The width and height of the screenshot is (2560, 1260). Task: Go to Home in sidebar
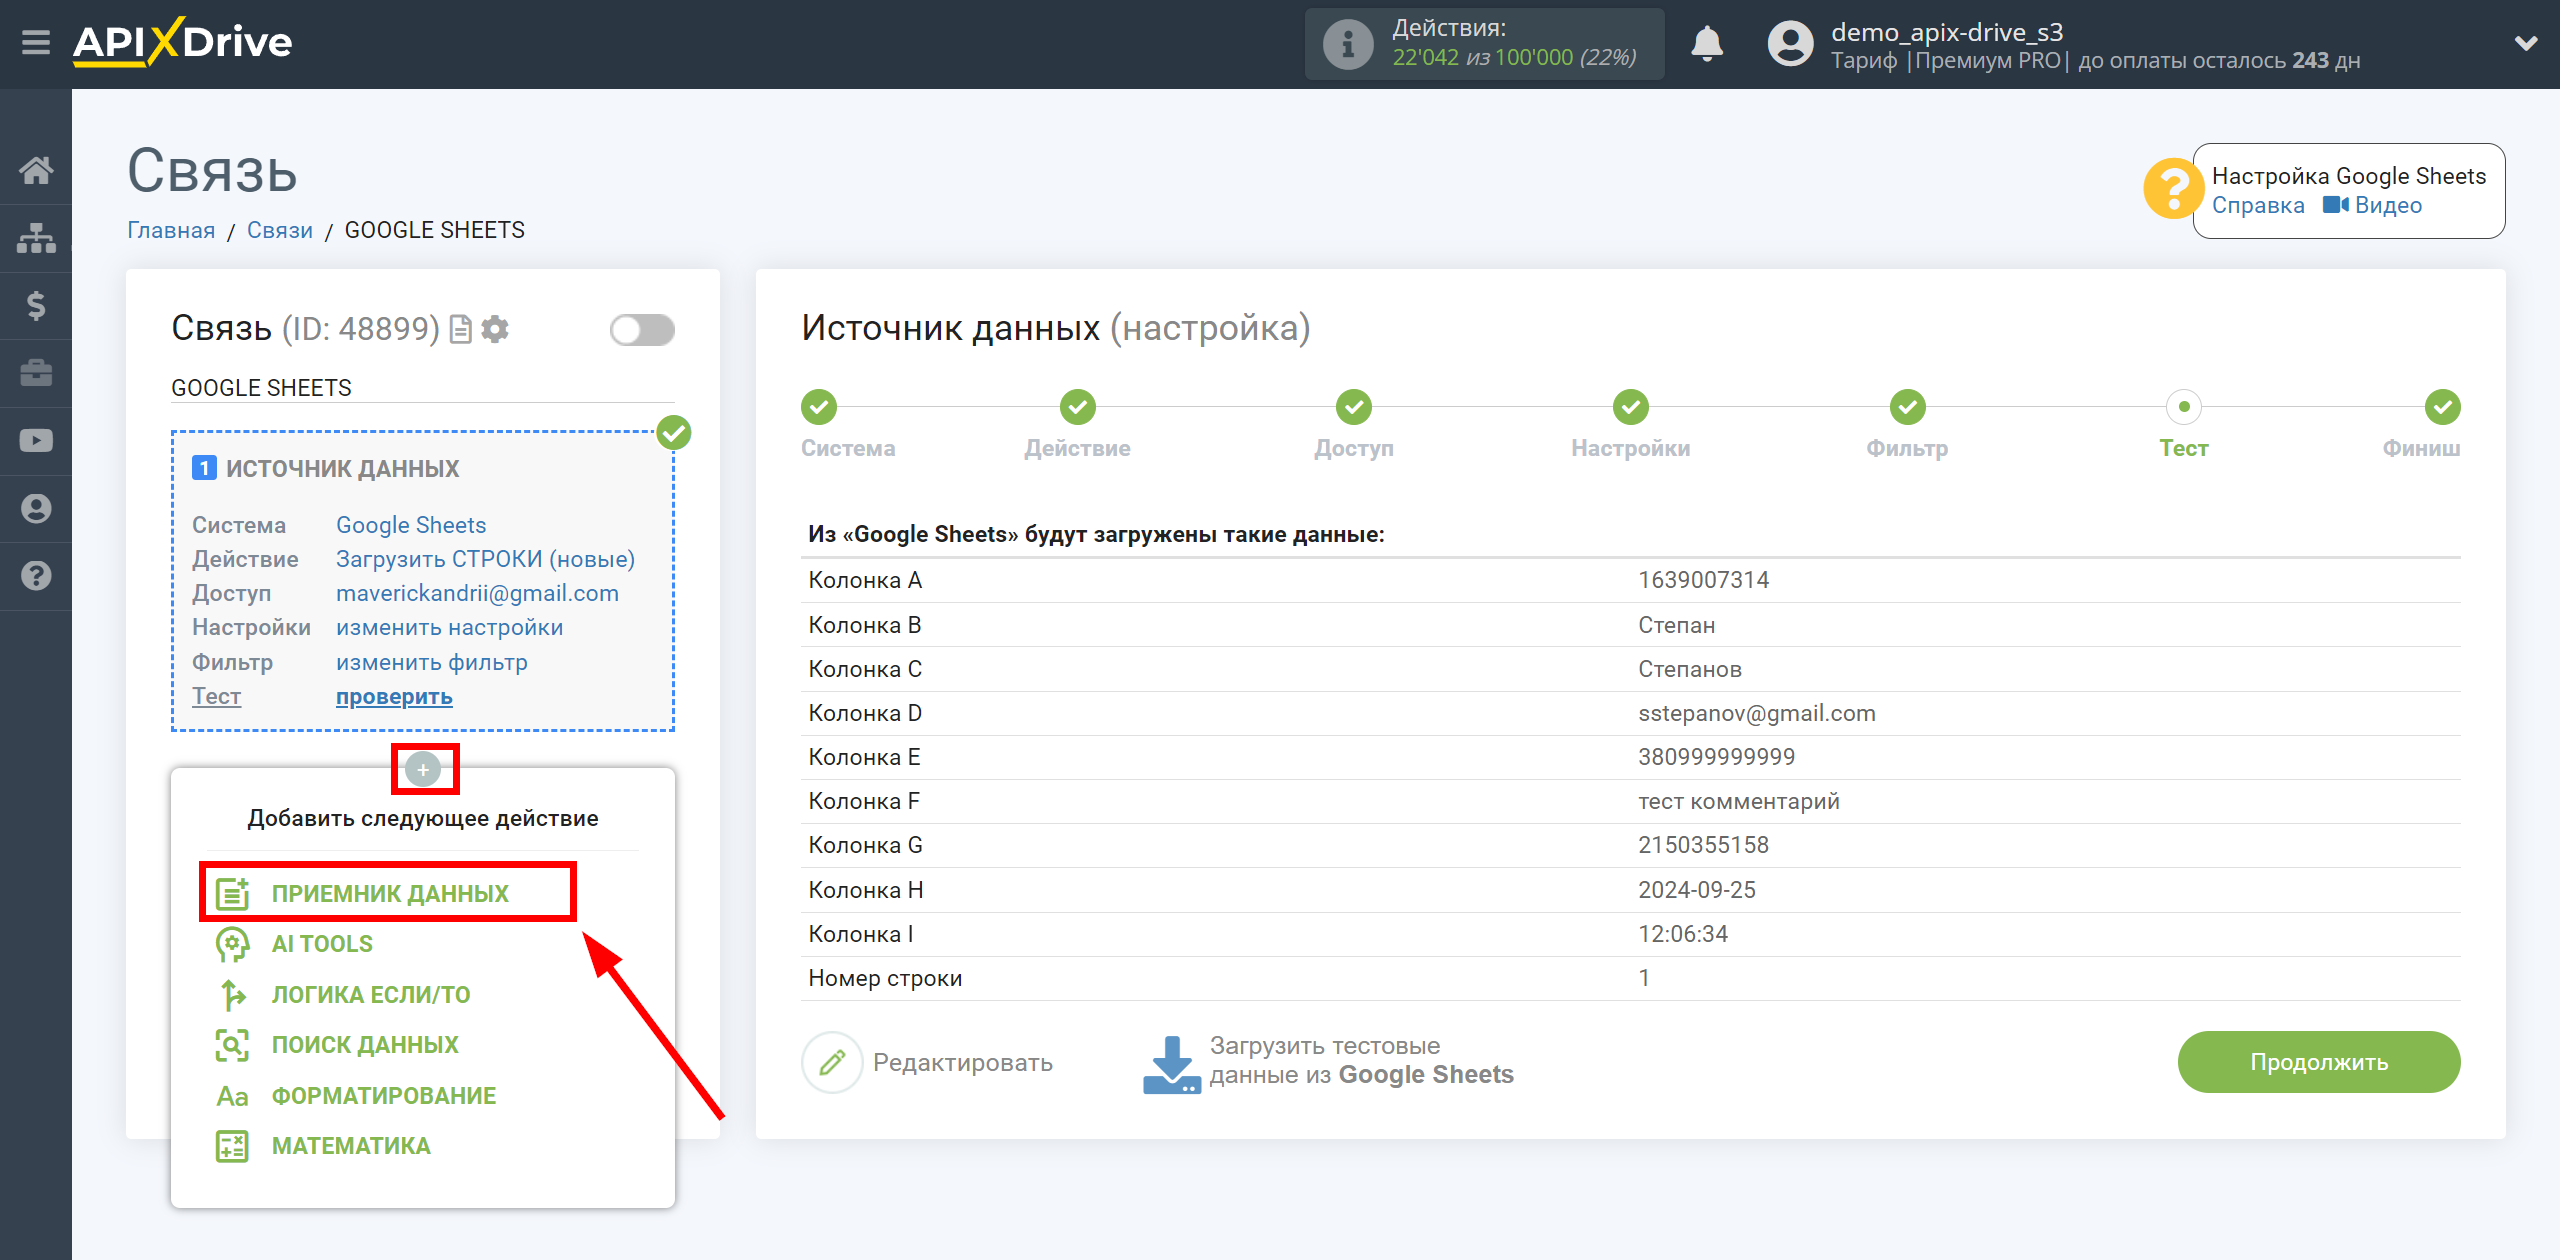pos(36,170)
